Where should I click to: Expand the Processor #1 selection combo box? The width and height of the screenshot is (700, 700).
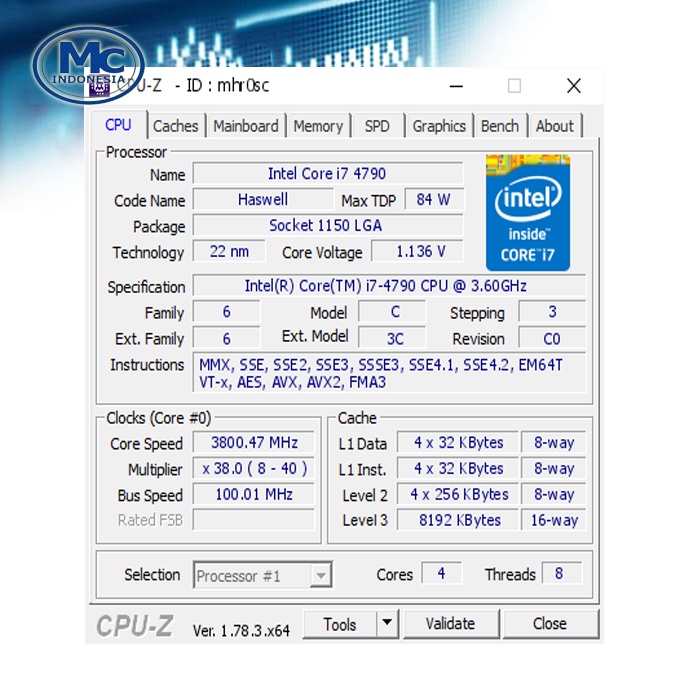[320, 575]
